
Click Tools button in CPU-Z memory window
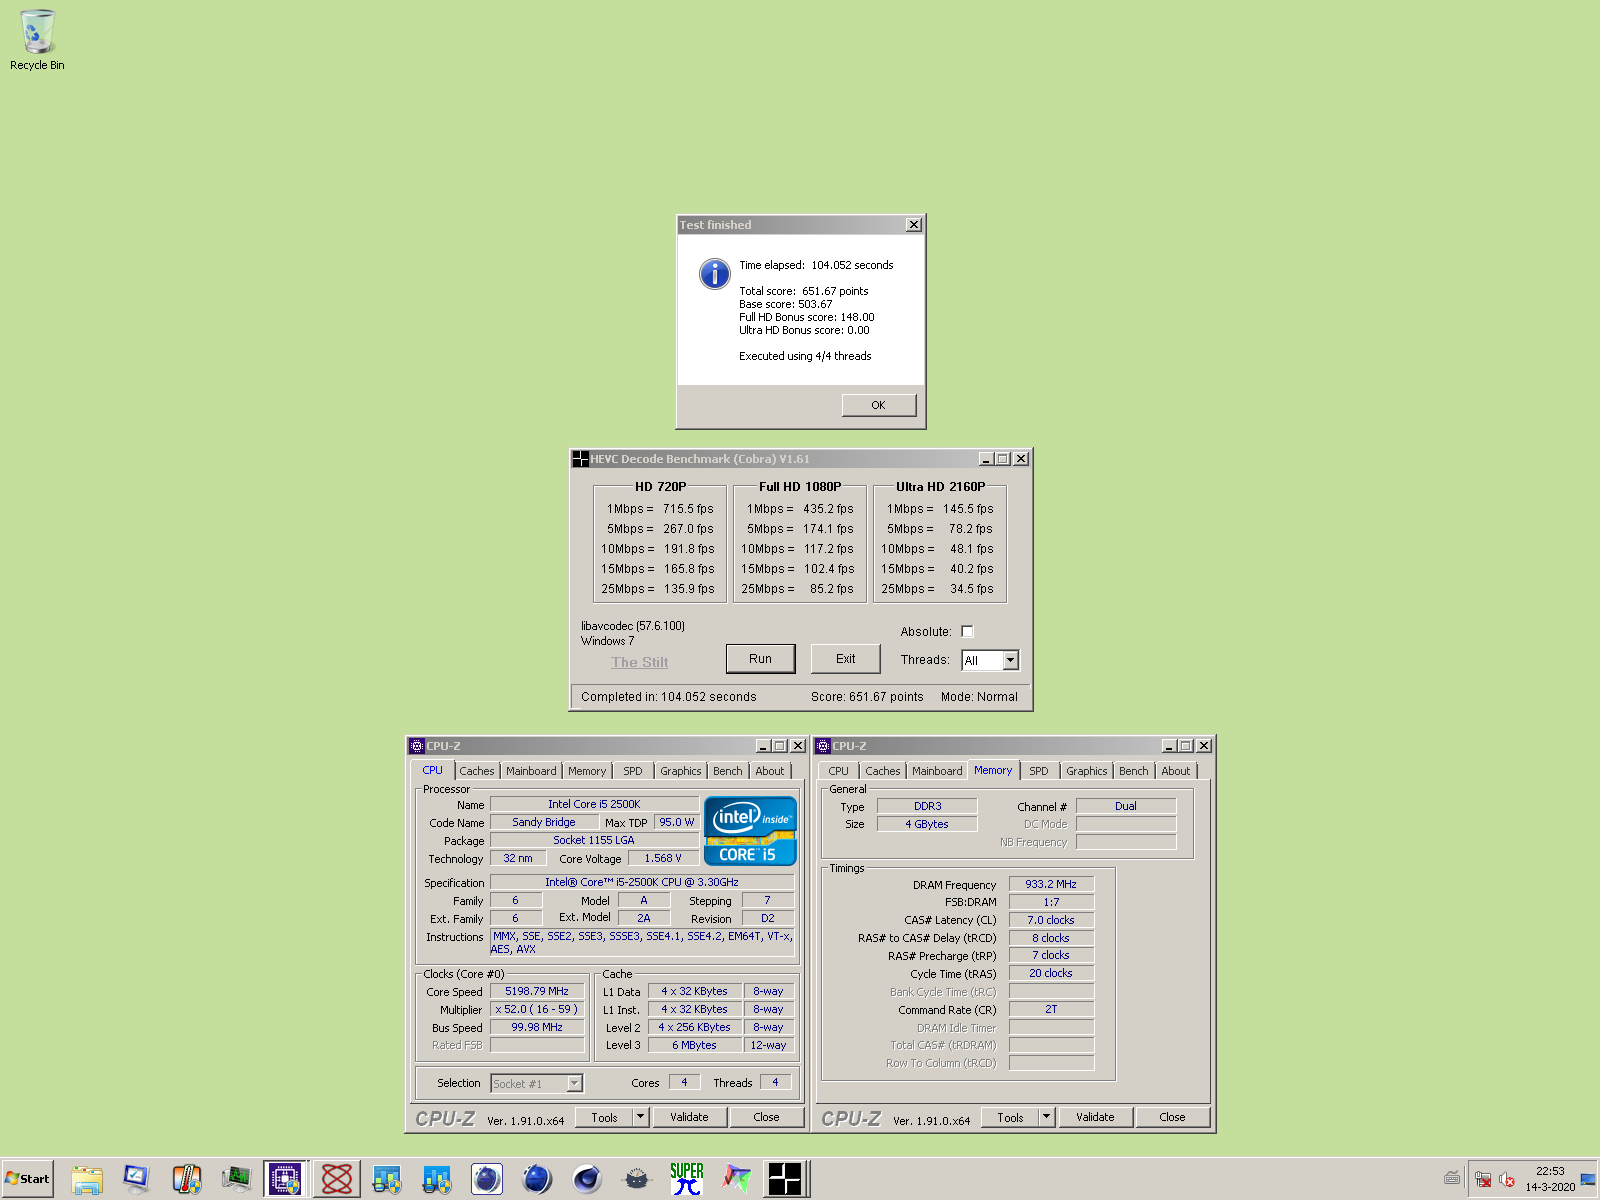coord(1010,1117)
